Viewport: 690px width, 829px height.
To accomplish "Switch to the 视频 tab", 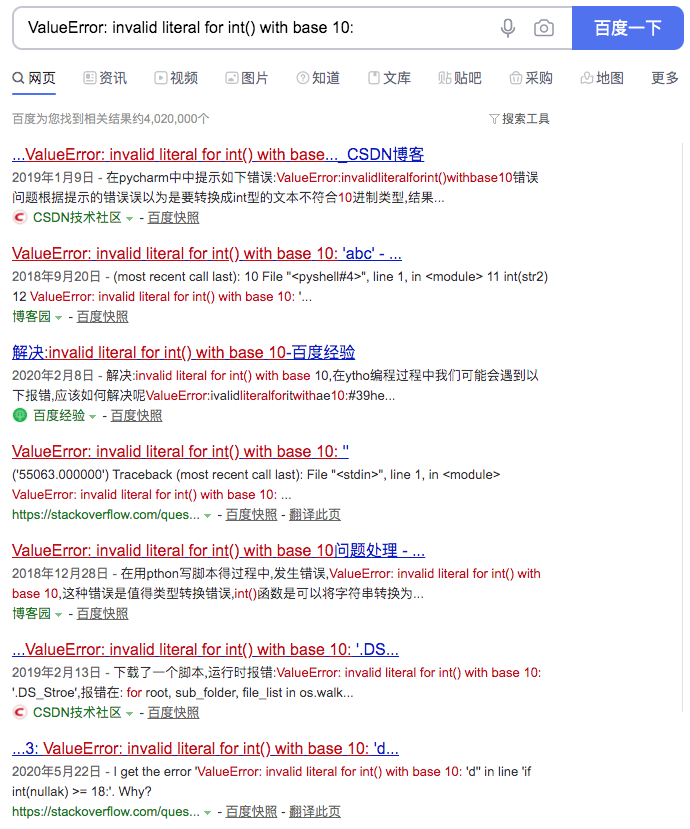I will pyautogui.click(x=176, y=78).
